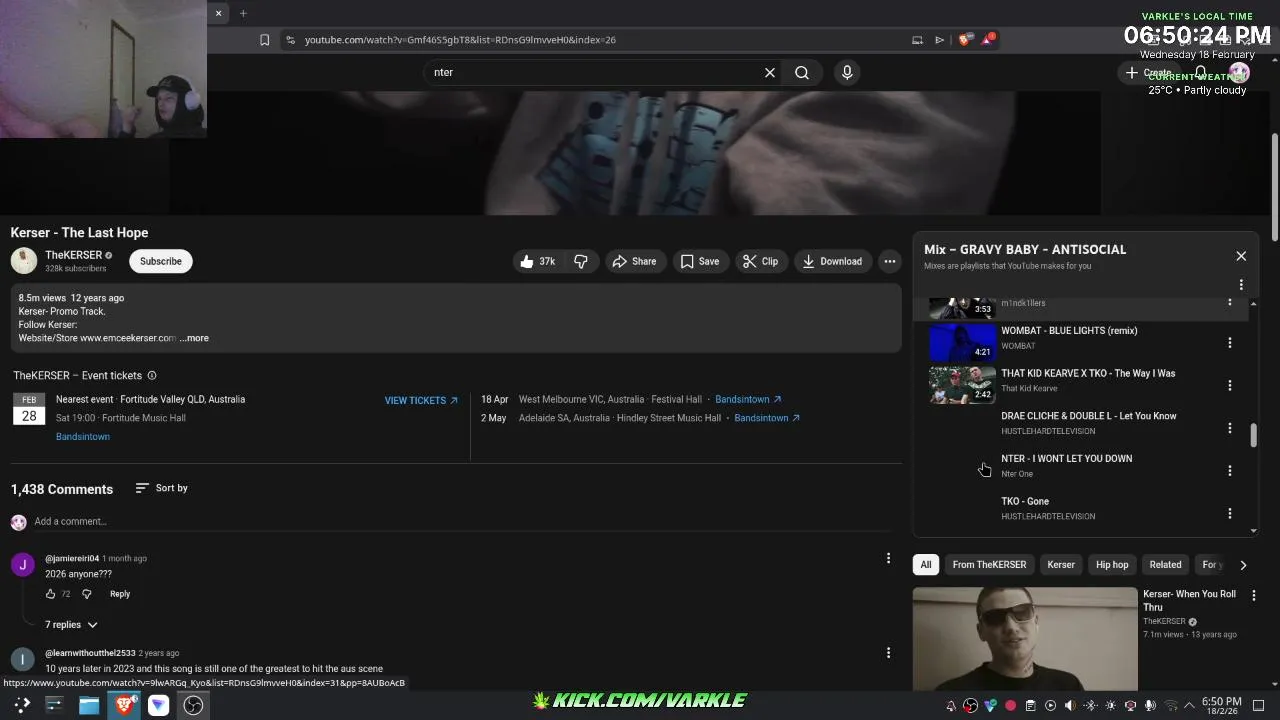Start voice search with microphone
Viewport: 1280px width, 720px height.
click(x=847, y=72)
